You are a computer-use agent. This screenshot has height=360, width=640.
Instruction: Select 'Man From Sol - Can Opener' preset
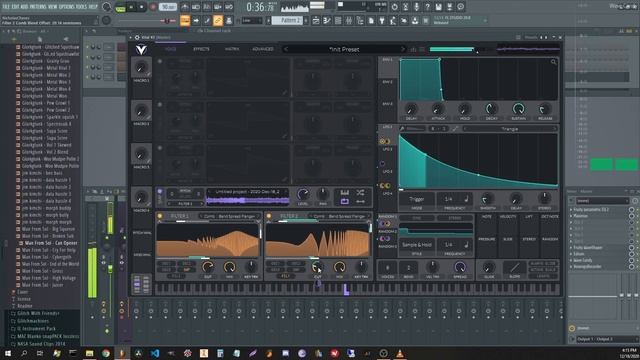pyautogui.click(x=51, y=243)
